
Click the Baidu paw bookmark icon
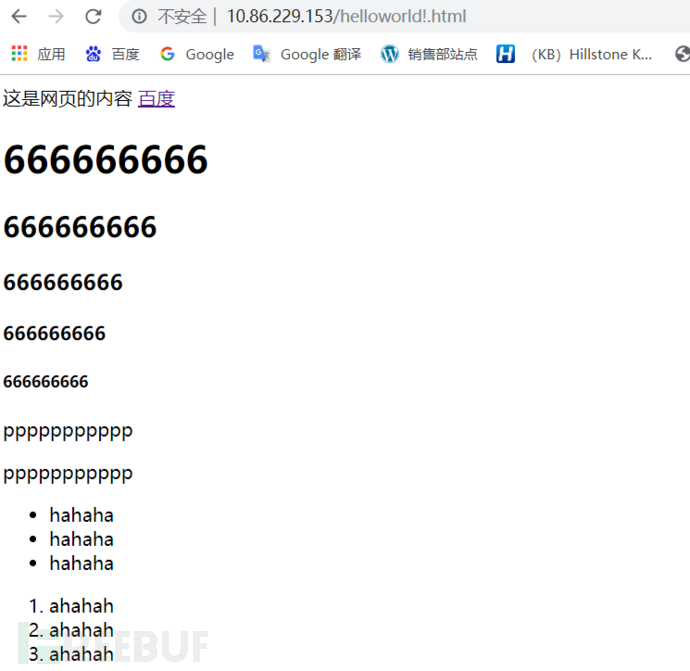[x=93, y=54]
